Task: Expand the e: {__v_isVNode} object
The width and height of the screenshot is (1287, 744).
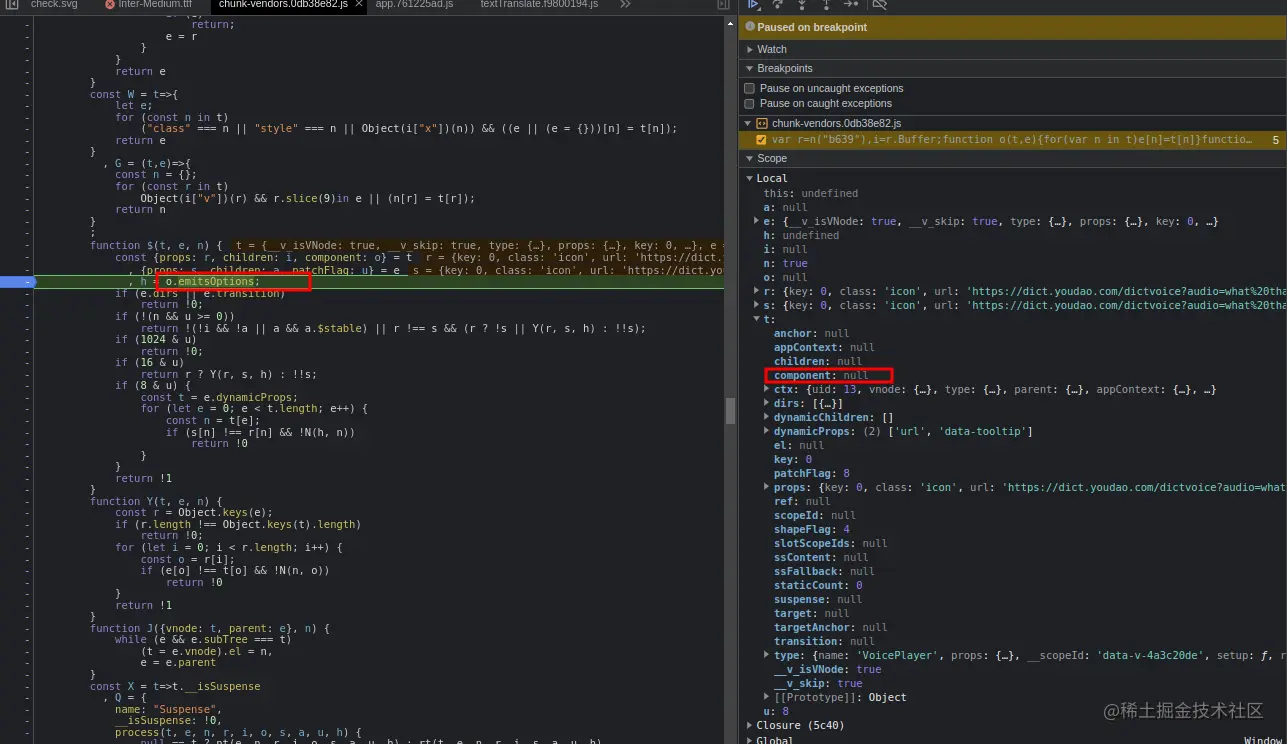Action: [x=757, y=221]
